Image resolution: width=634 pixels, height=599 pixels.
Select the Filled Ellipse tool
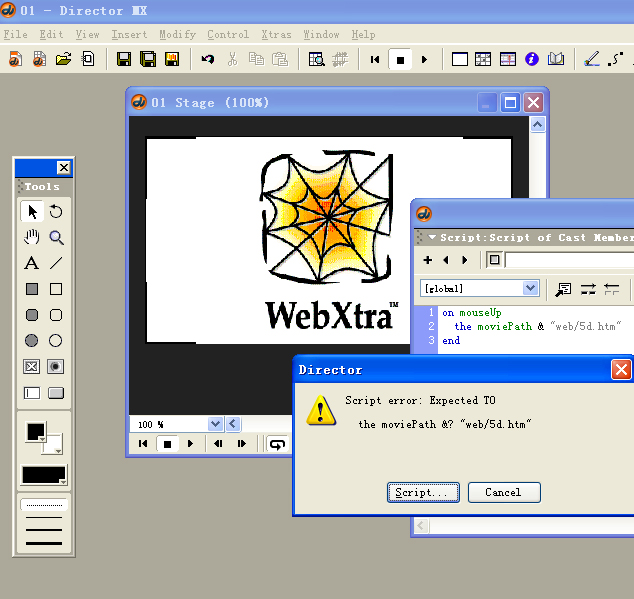coord(32,341)
